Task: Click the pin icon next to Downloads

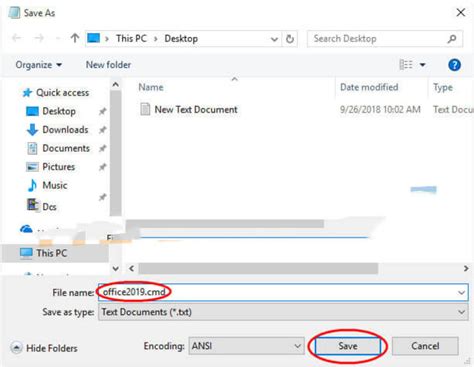Action: [102, 130]
